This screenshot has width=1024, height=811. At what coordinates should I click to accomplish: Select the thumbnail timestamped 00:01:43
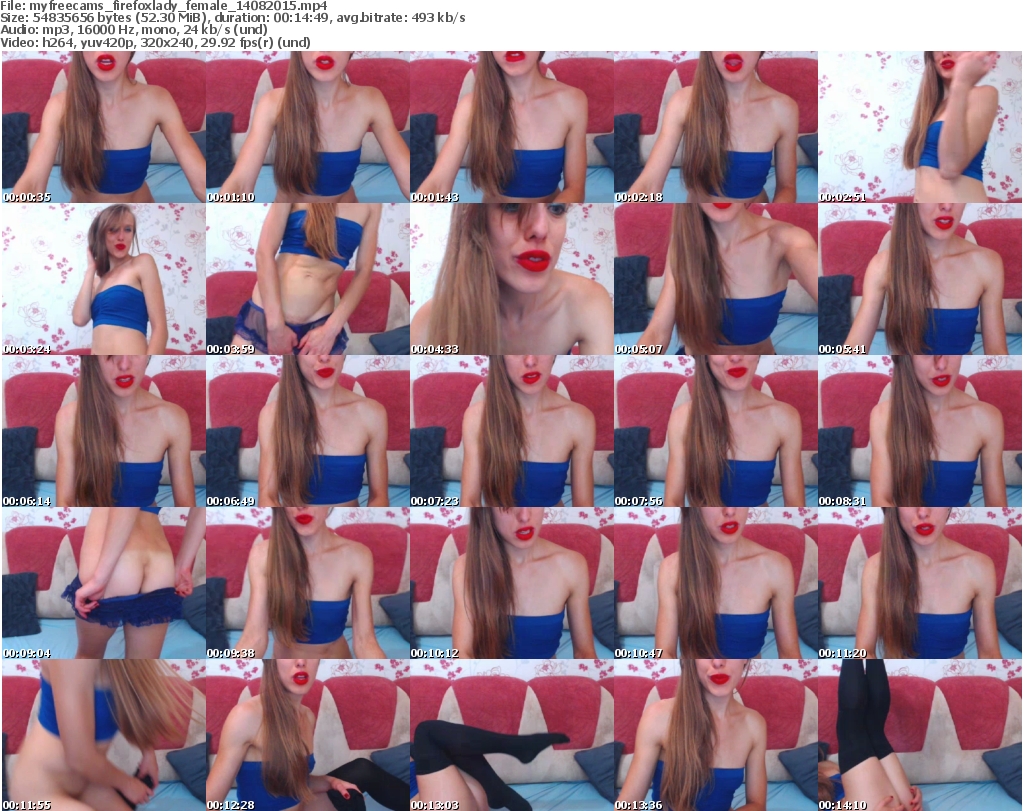tap(511, 127)
